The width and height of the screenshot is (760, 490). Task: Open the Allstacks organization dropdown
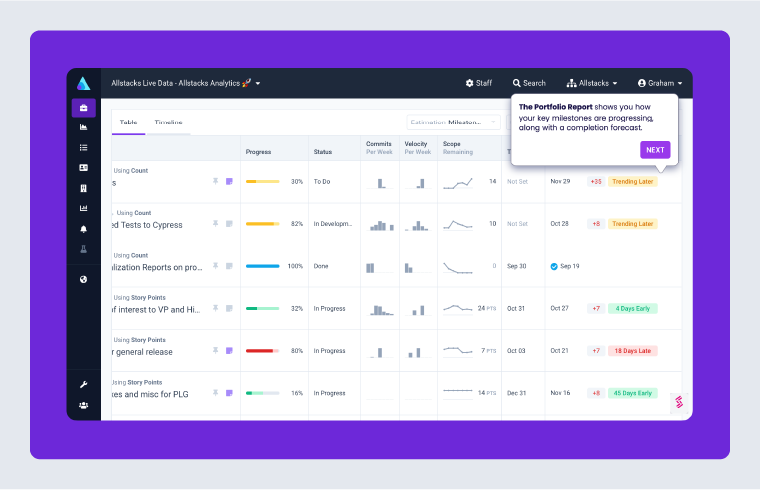592,83
